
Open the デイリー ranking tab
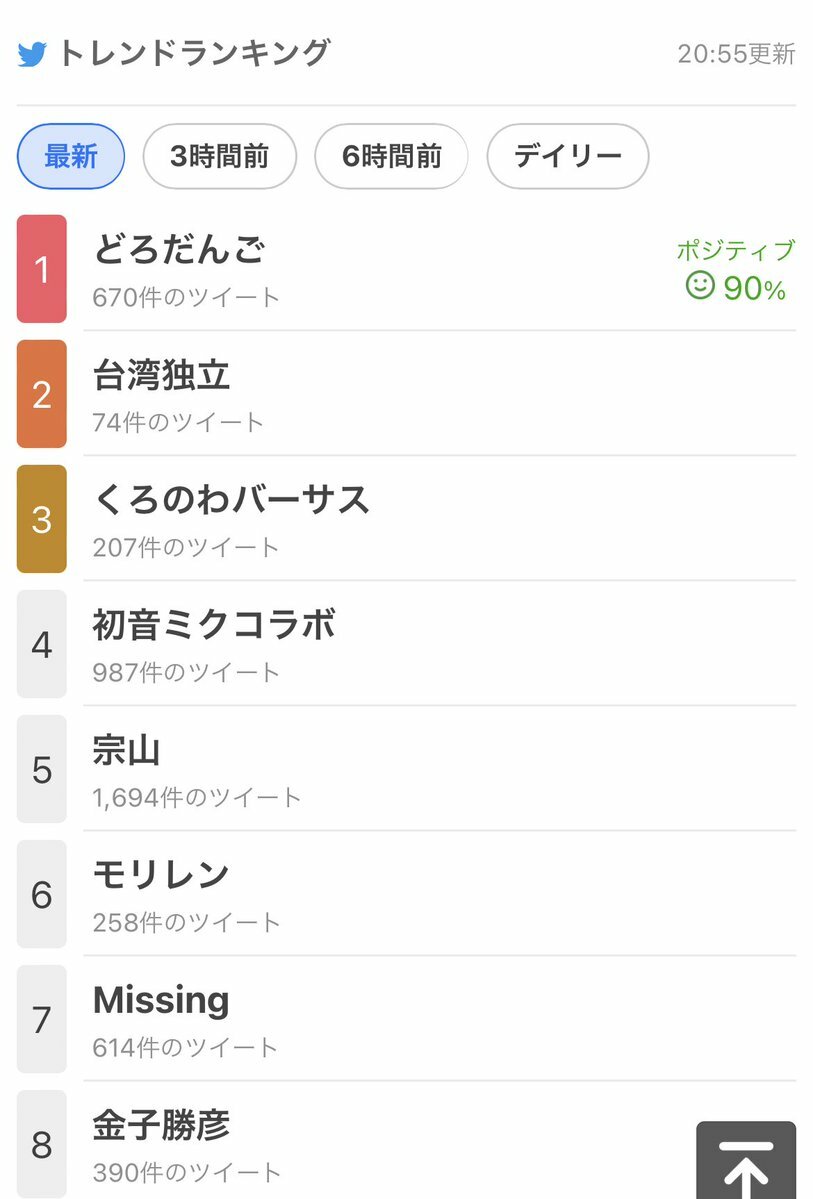568,156
